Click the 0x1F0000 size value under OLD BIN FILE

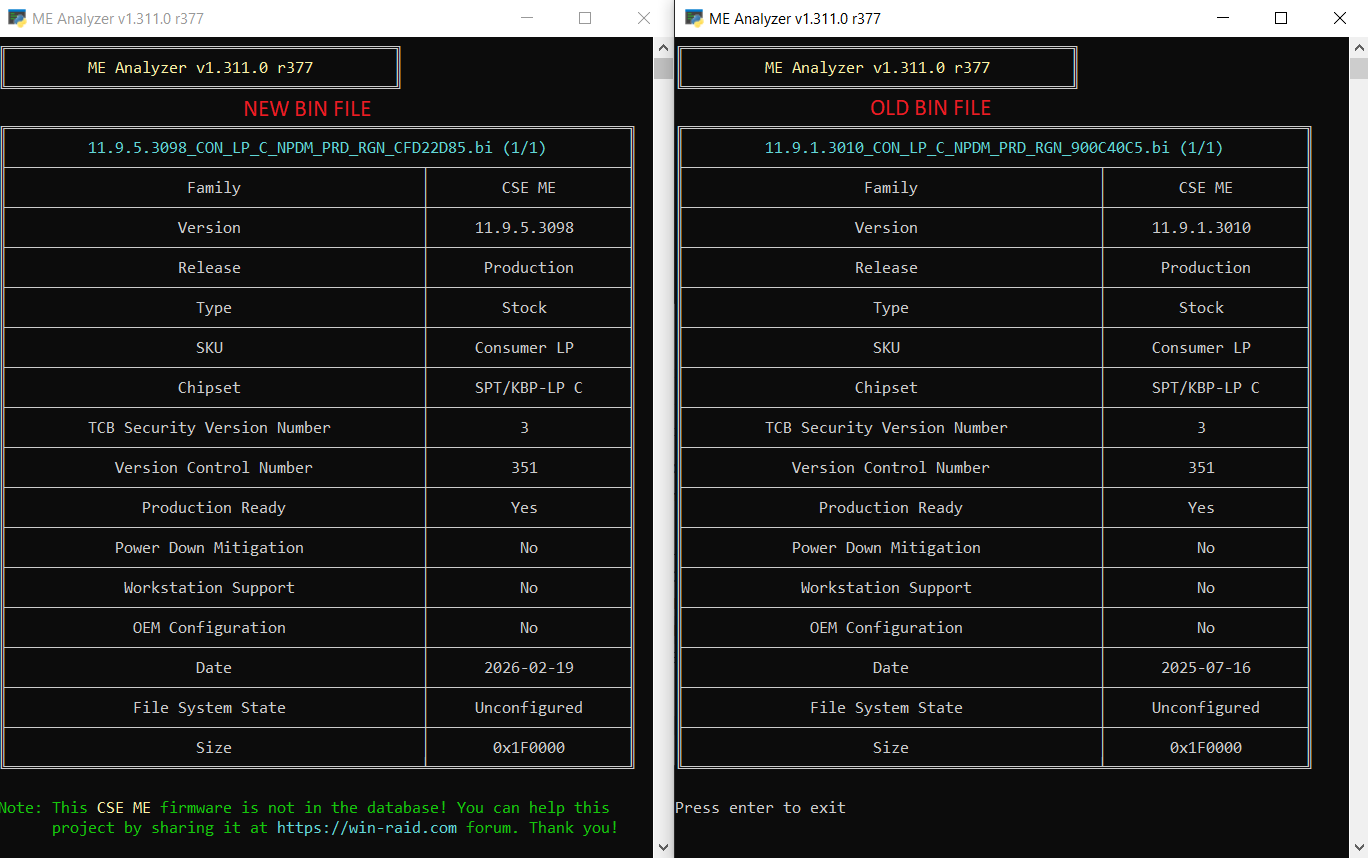click(x=1205, y=748)
